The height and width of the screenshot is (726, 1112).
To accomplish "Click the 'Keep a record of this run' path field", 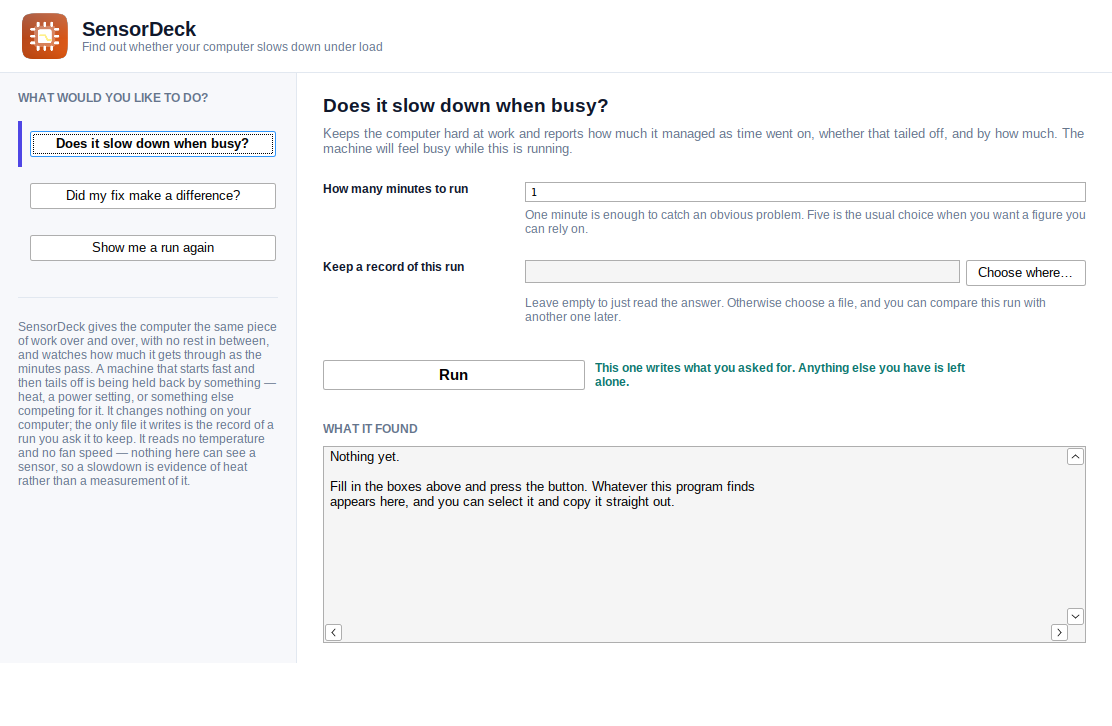I will pyautogui.click(x=742, y=272).
